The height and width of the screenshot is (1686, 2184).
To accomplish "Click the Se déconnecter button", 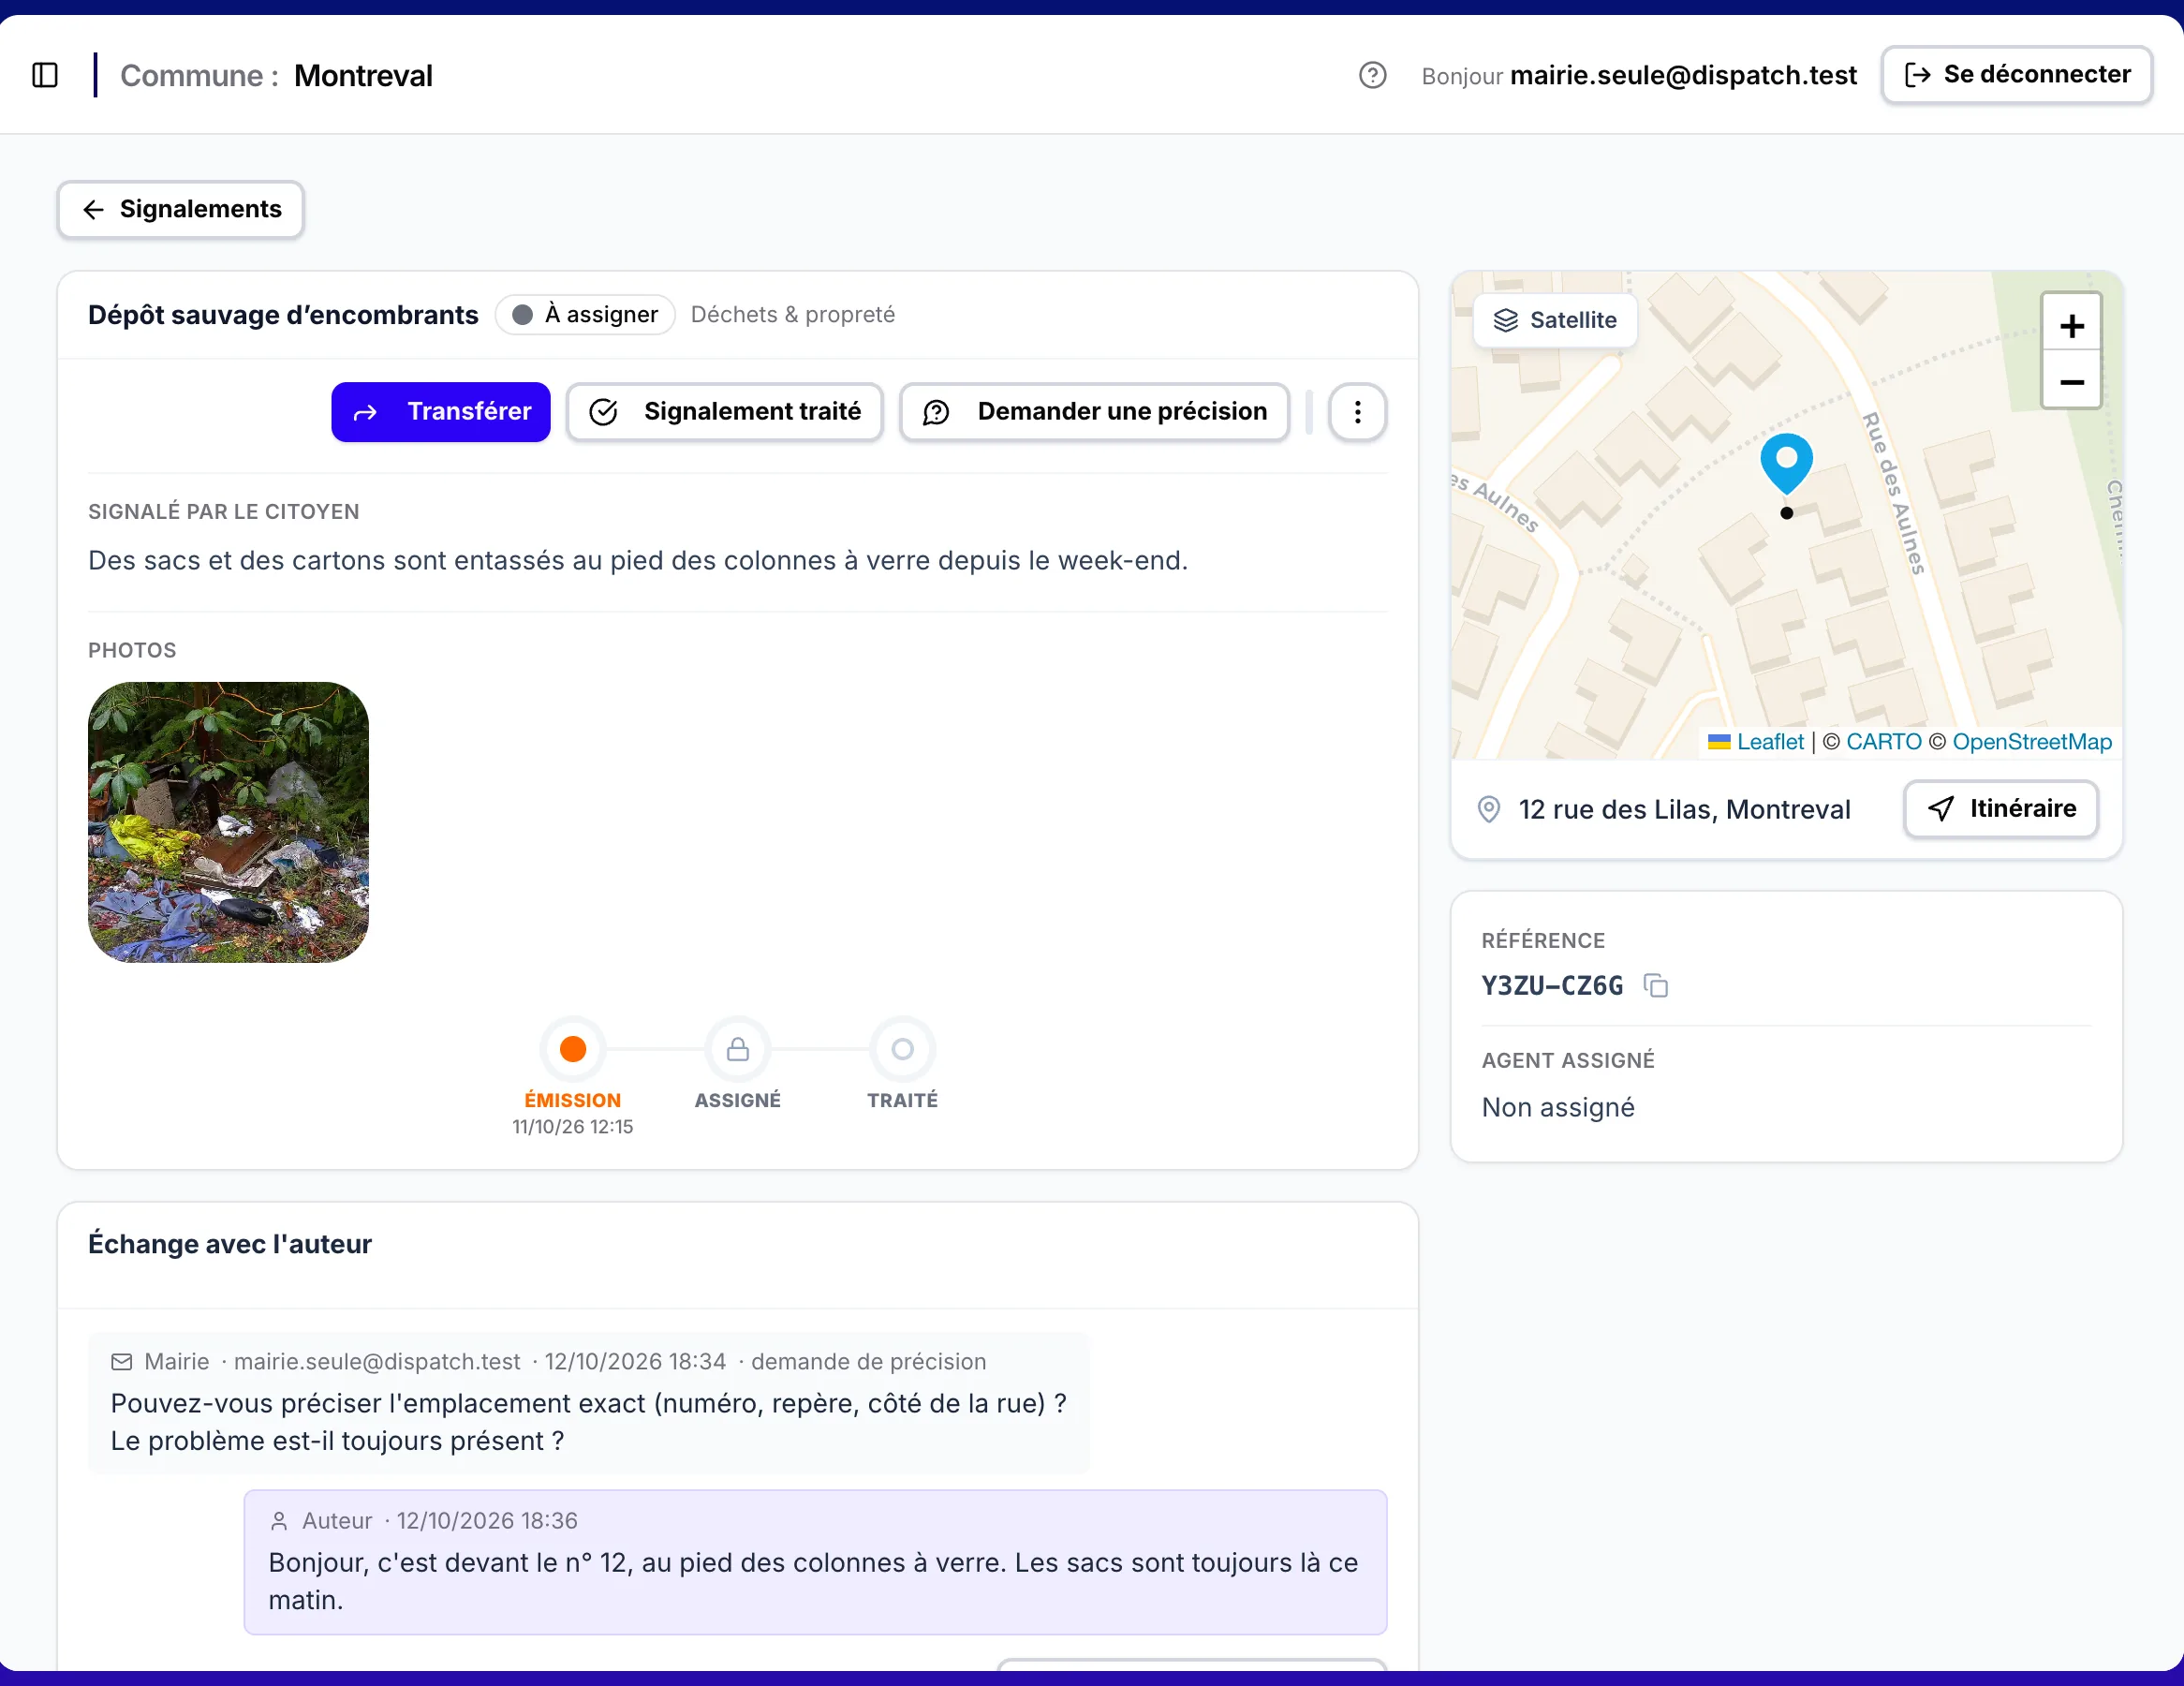I will 2016,75.
